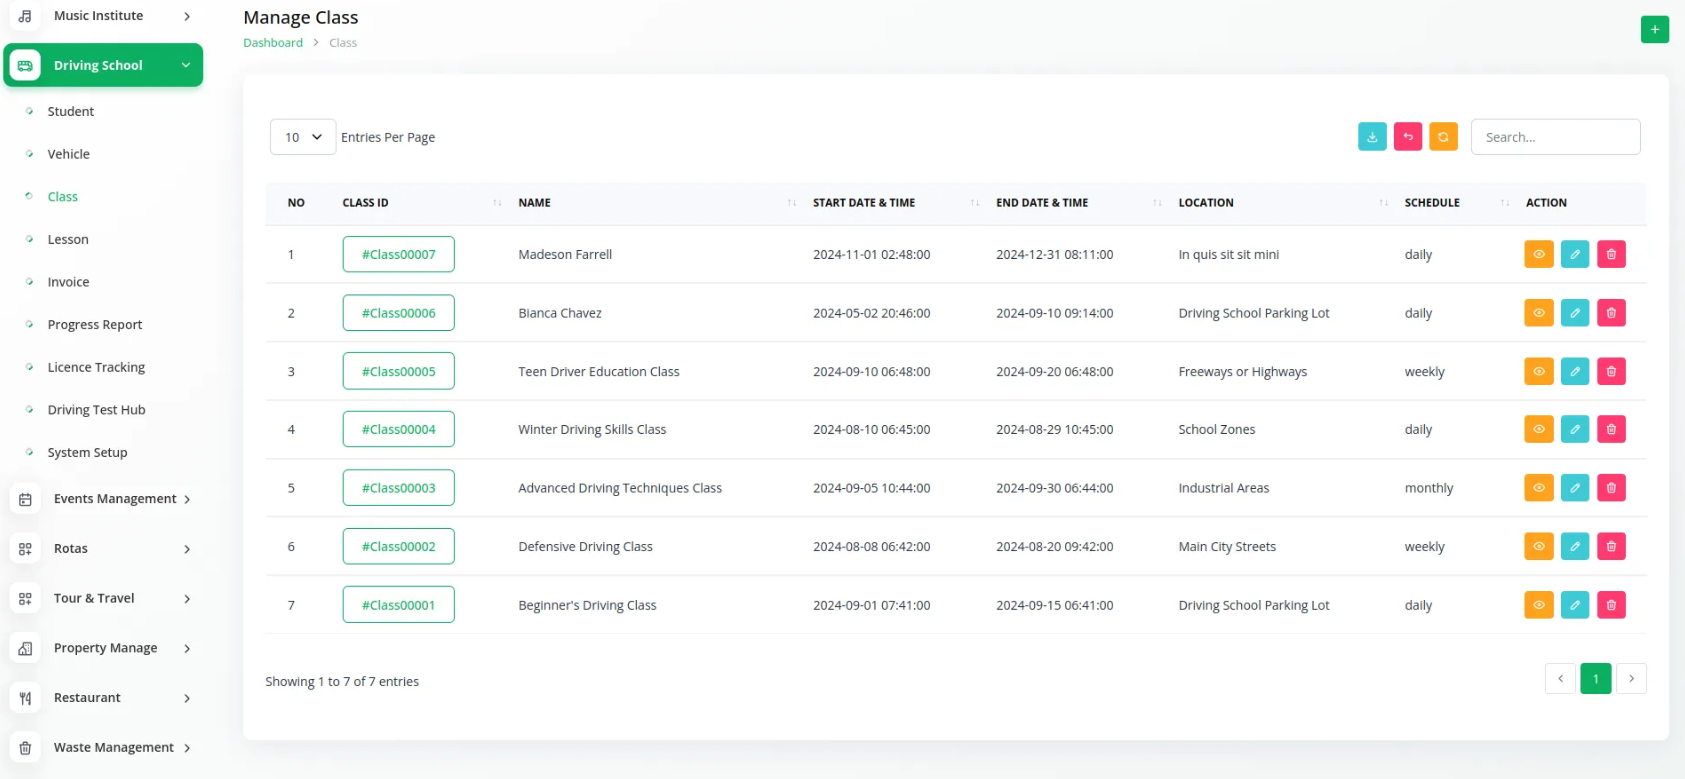Expand the Property Manage submenu arrow
The width and height of the screenshot is (1685, 779).
pos(187,649)
